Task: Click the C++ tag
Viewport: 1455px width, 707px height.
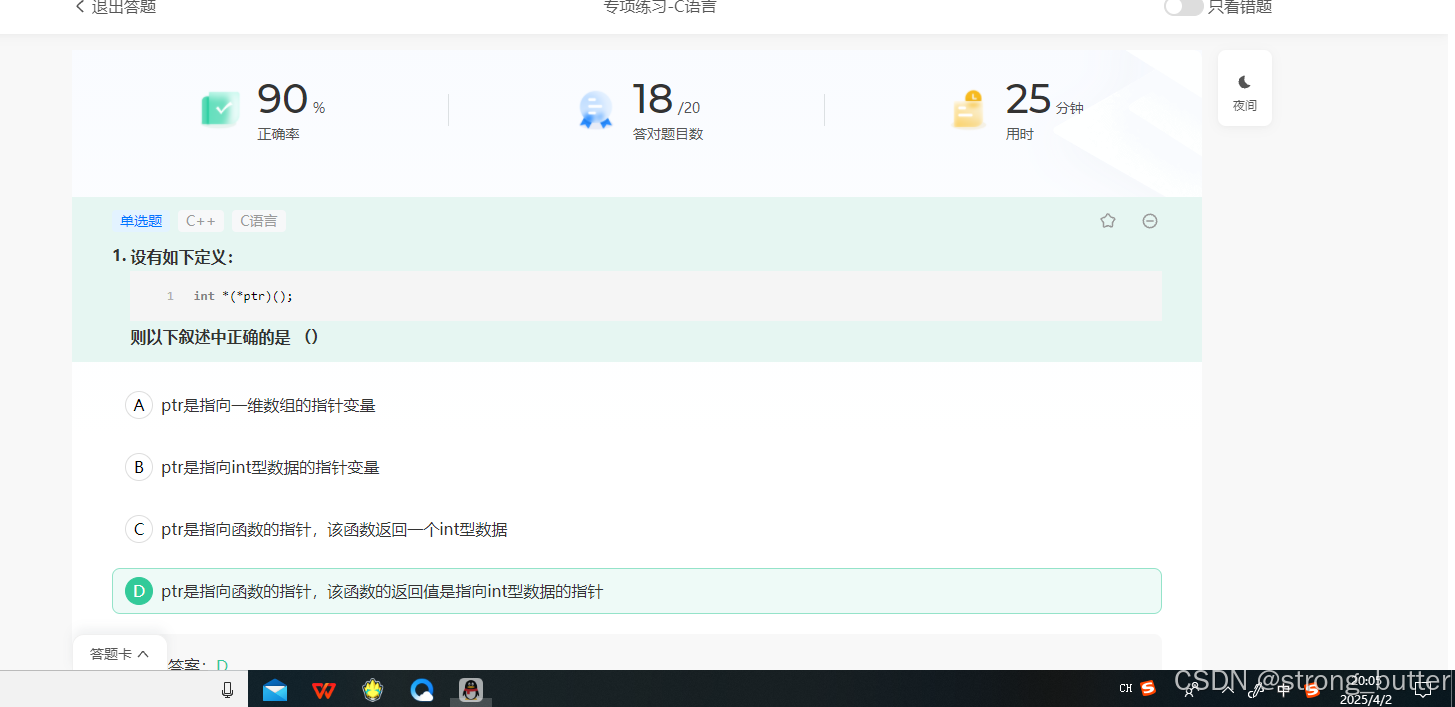Action: coord(201,221)
